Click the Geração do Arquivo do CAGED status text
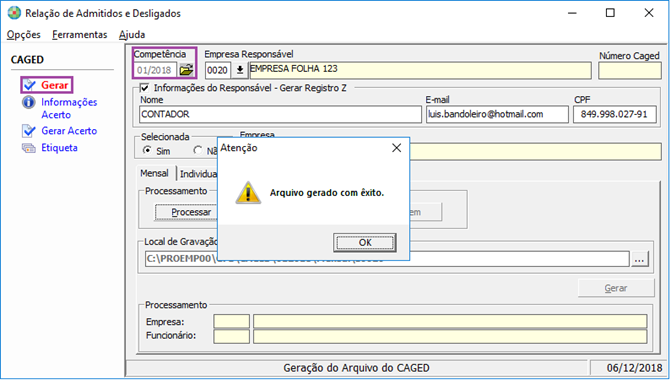 pyautogui.click(x=356, y=368)
